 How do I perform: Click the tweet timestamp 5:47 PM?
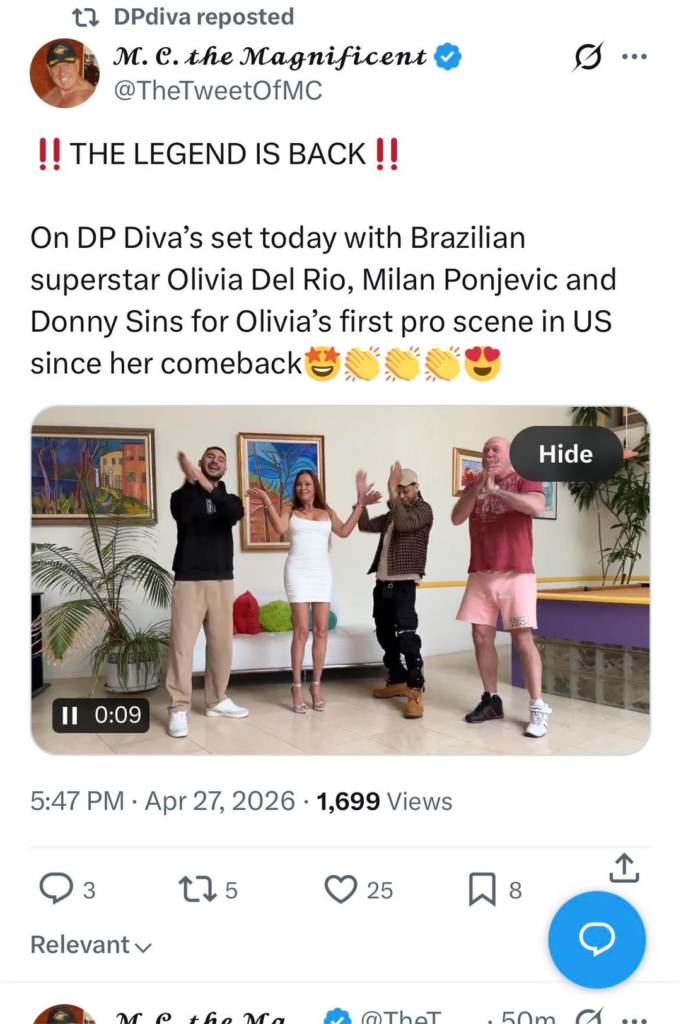click(x=76, y=801)
